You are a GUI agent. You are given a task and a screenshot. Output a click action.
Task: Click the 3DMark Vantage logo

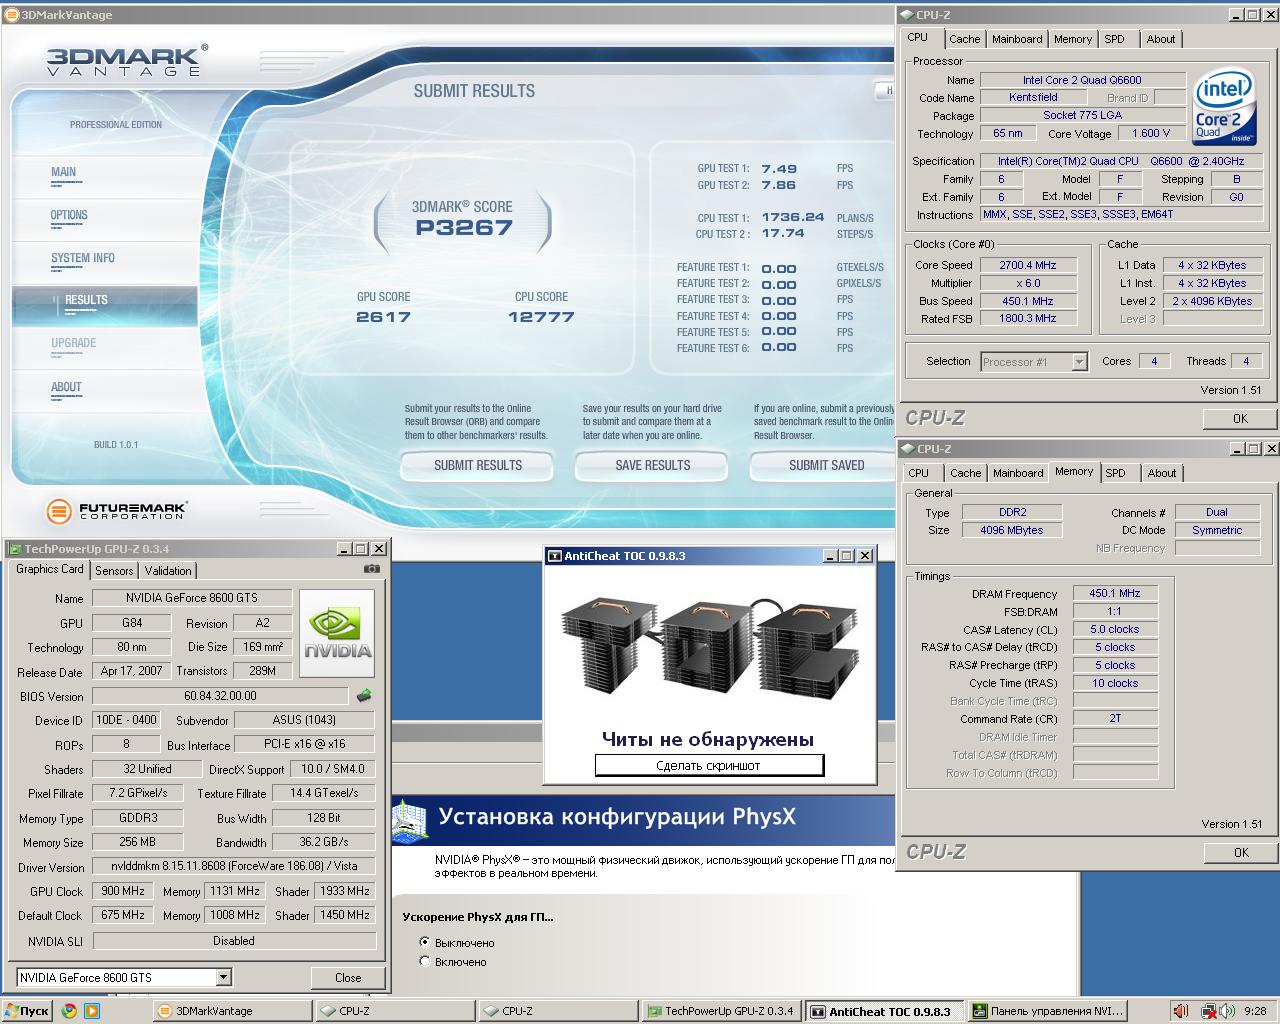[126, 61]
